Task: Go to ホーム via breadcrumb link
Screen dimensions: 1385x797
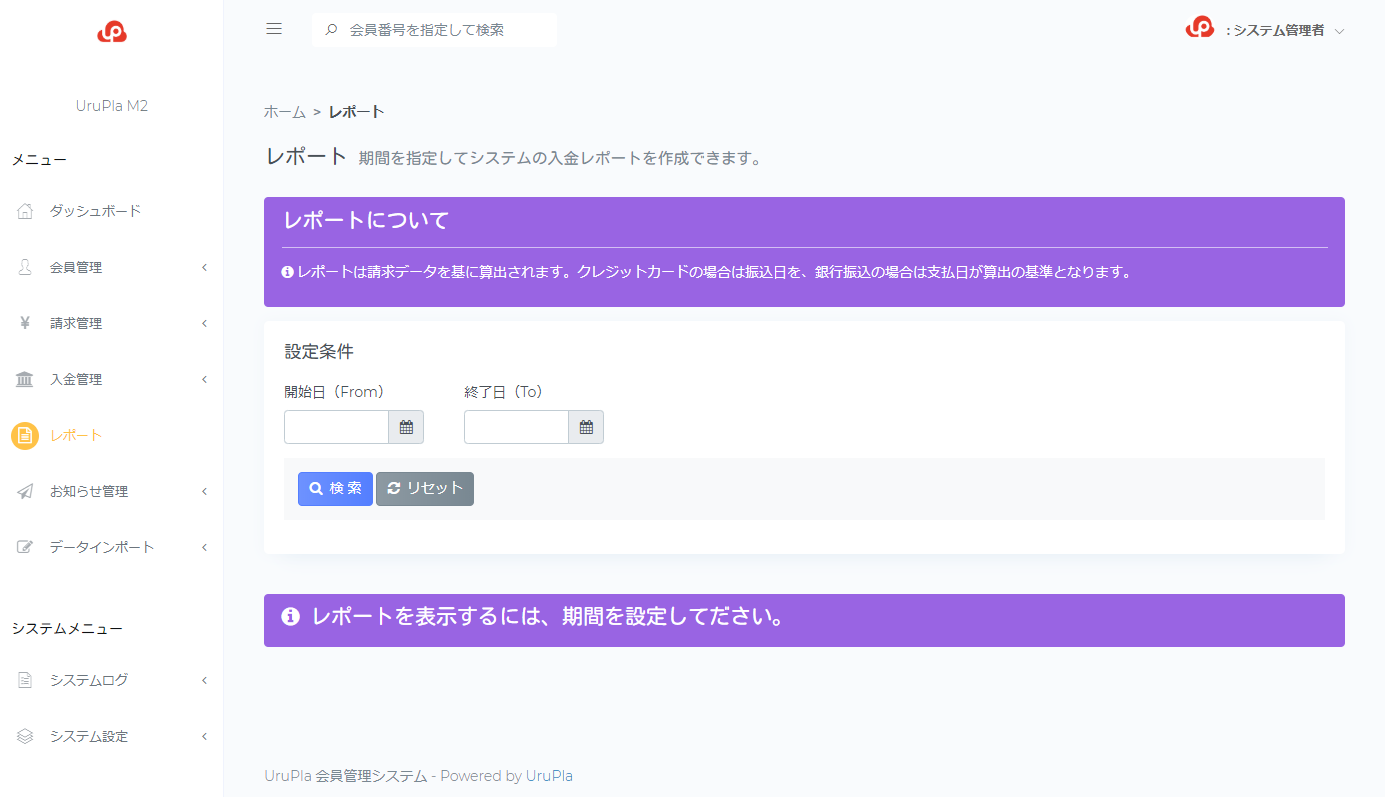Action: pyautogui.click(x=284, y=112)
